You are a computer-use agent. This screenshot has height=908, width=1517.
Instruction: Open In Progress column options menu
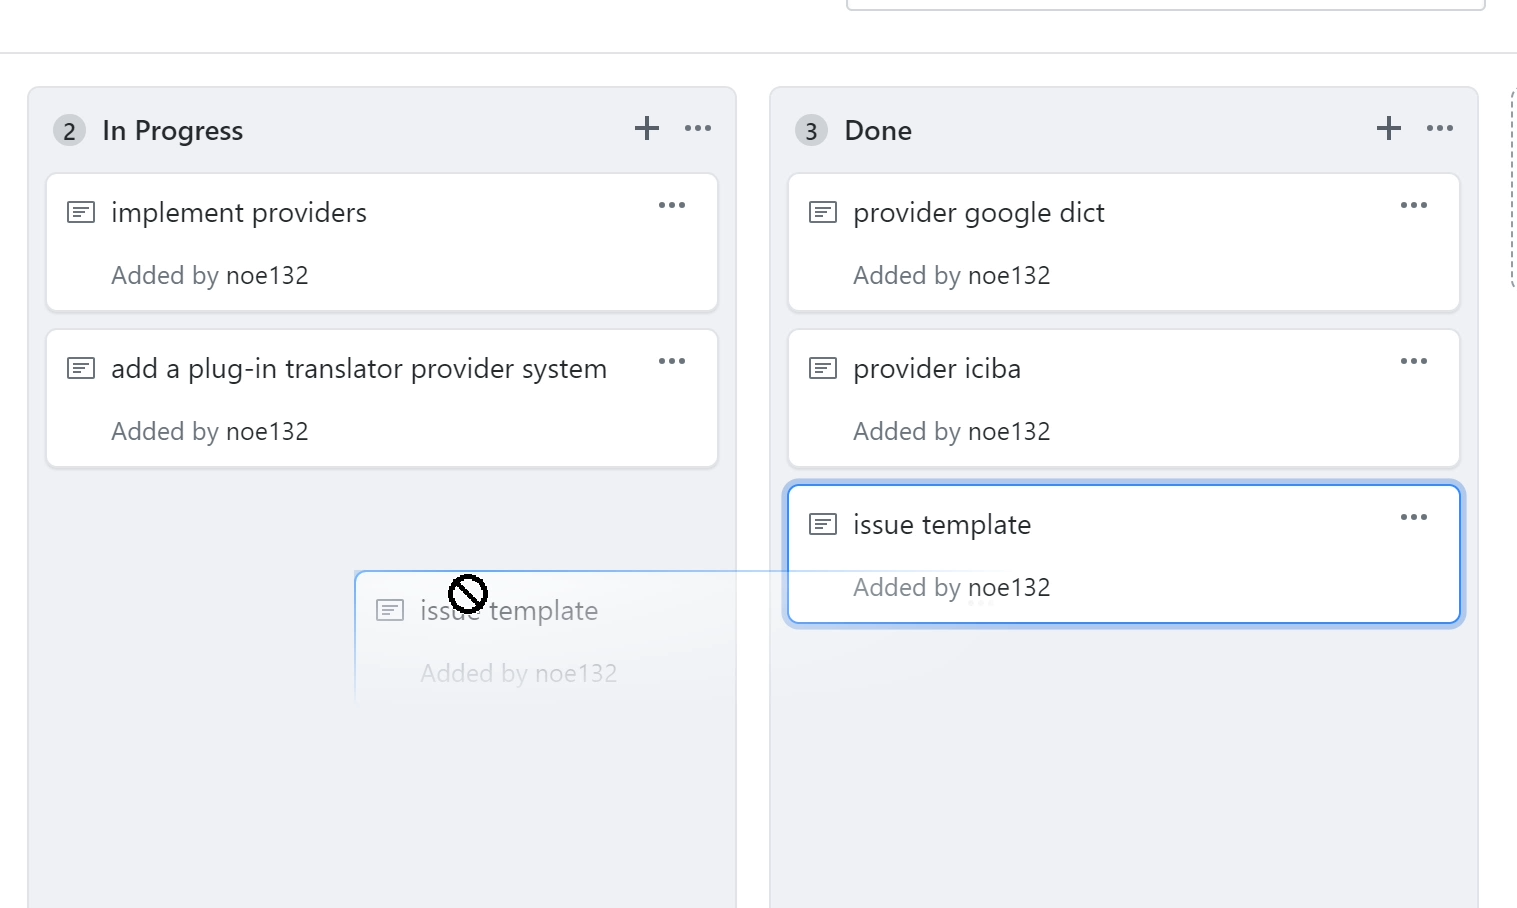coord(698,128)
